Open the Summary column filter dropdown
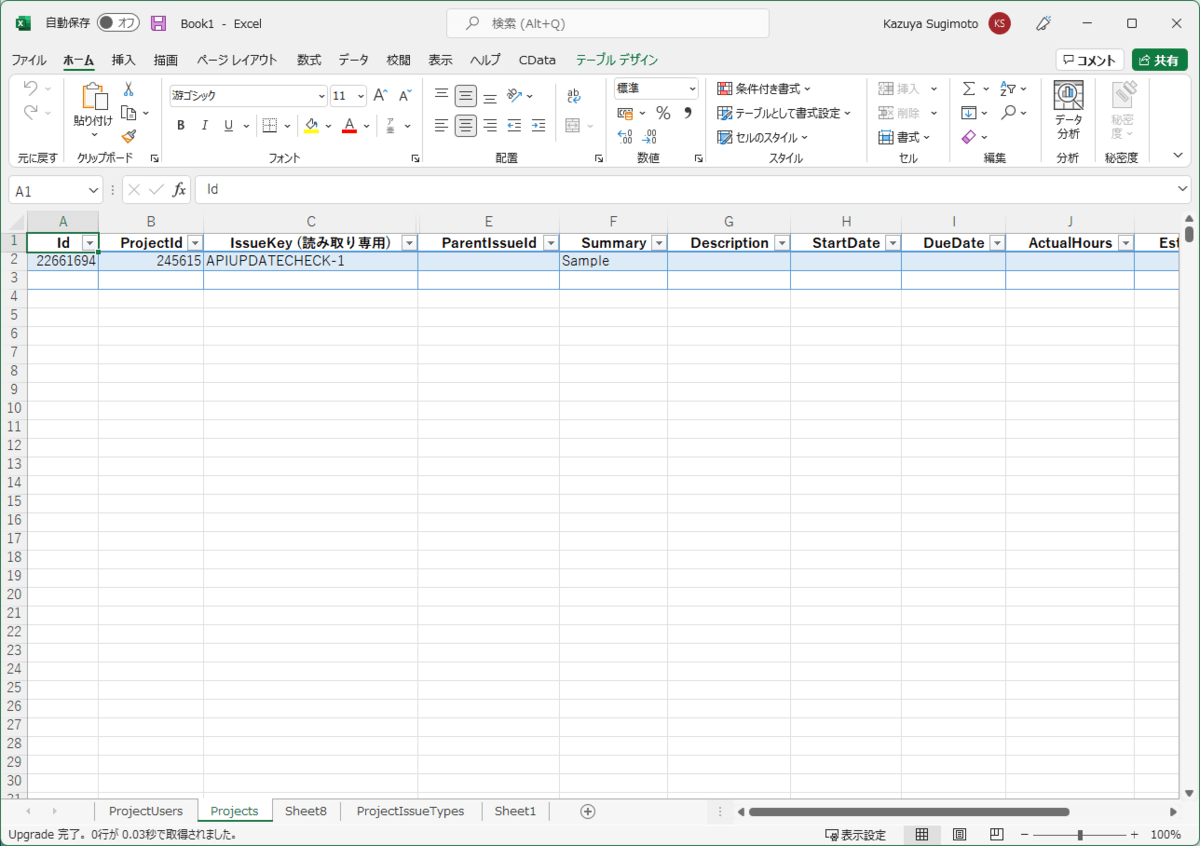Image resolution: width=1200 pixels, height=846 pixels. click(658, 243)
